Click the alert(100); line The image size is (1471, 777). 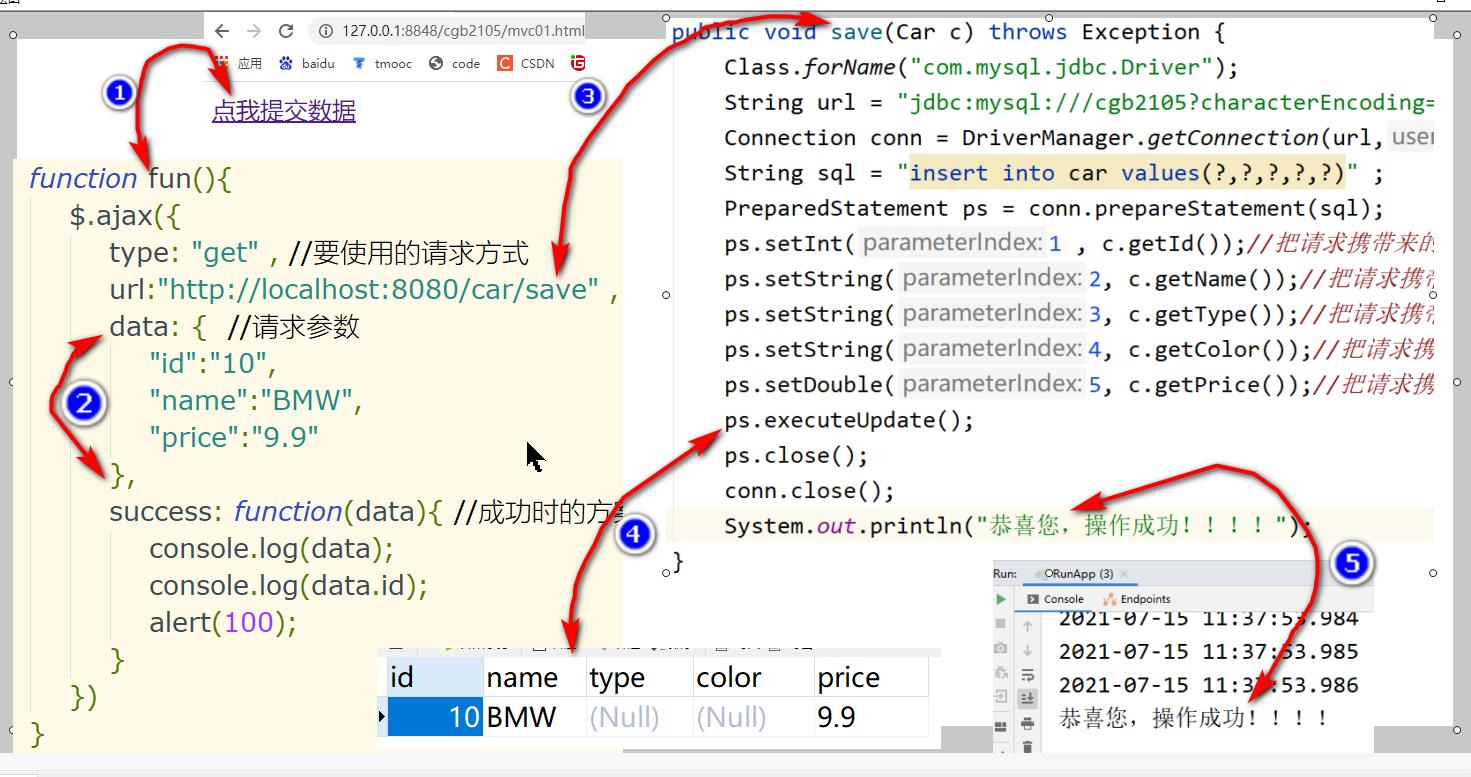click(223, 622)
